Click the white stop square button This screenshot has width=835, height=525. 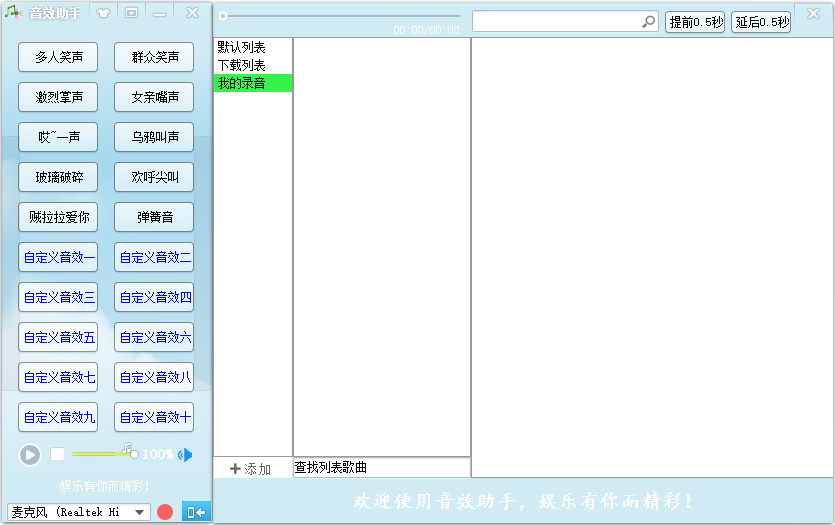(x=58, y=454)
